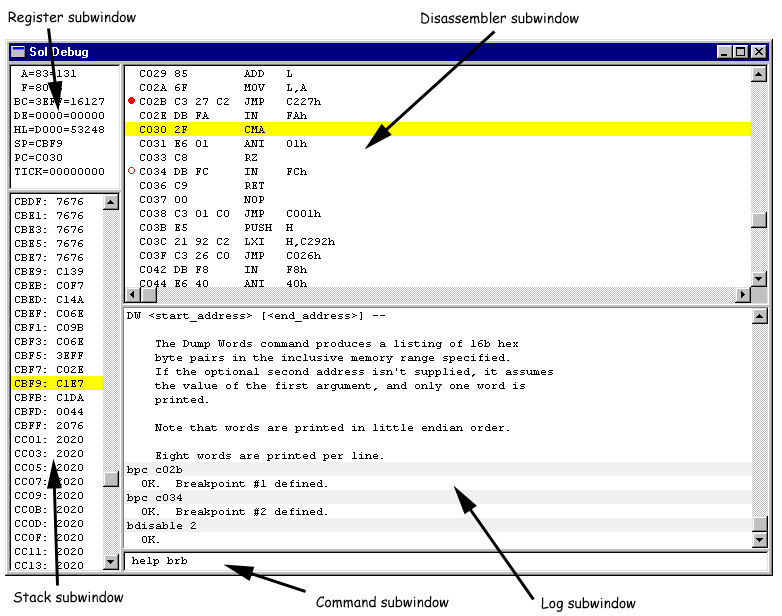
Task: Minimize the Sol Debug window
Action: tap(725, 52)
